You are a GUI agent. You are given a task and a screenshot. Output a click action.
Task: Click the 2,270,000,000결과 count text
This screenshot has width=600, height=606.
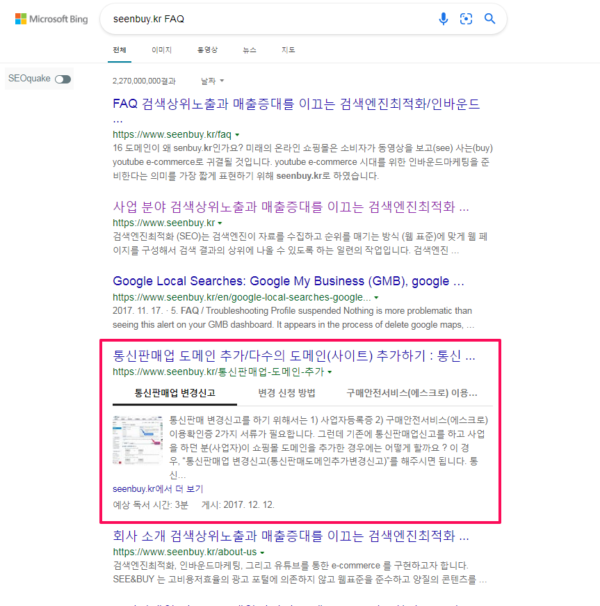pyautogui.click(x=144, y=81)
